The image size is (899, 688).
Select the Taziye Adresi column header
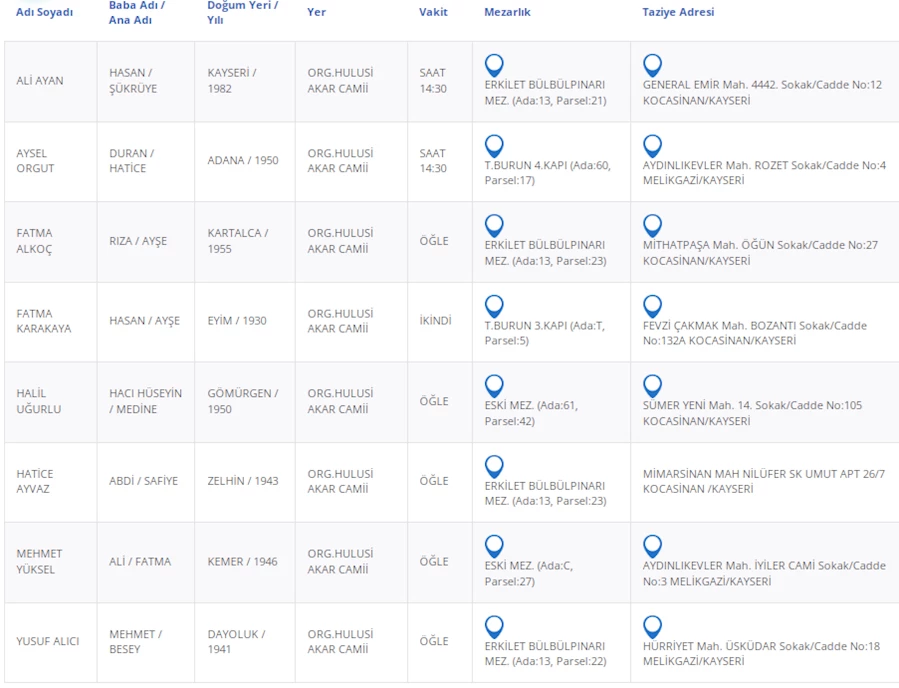pyautogui.click(x=678, y=13)
